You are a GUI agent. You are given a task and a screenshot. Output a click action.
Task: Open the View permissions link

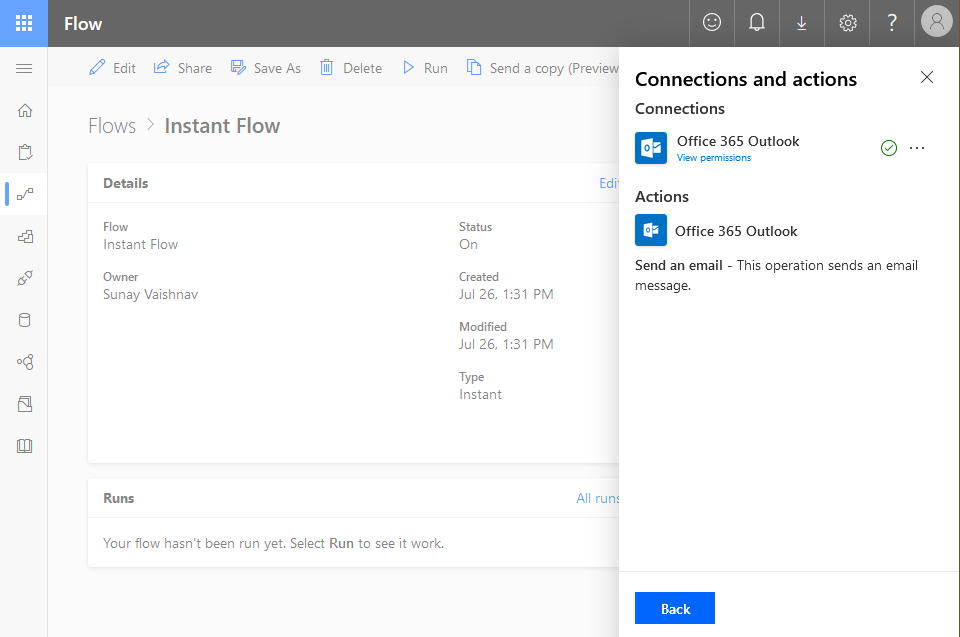(713, 158)
